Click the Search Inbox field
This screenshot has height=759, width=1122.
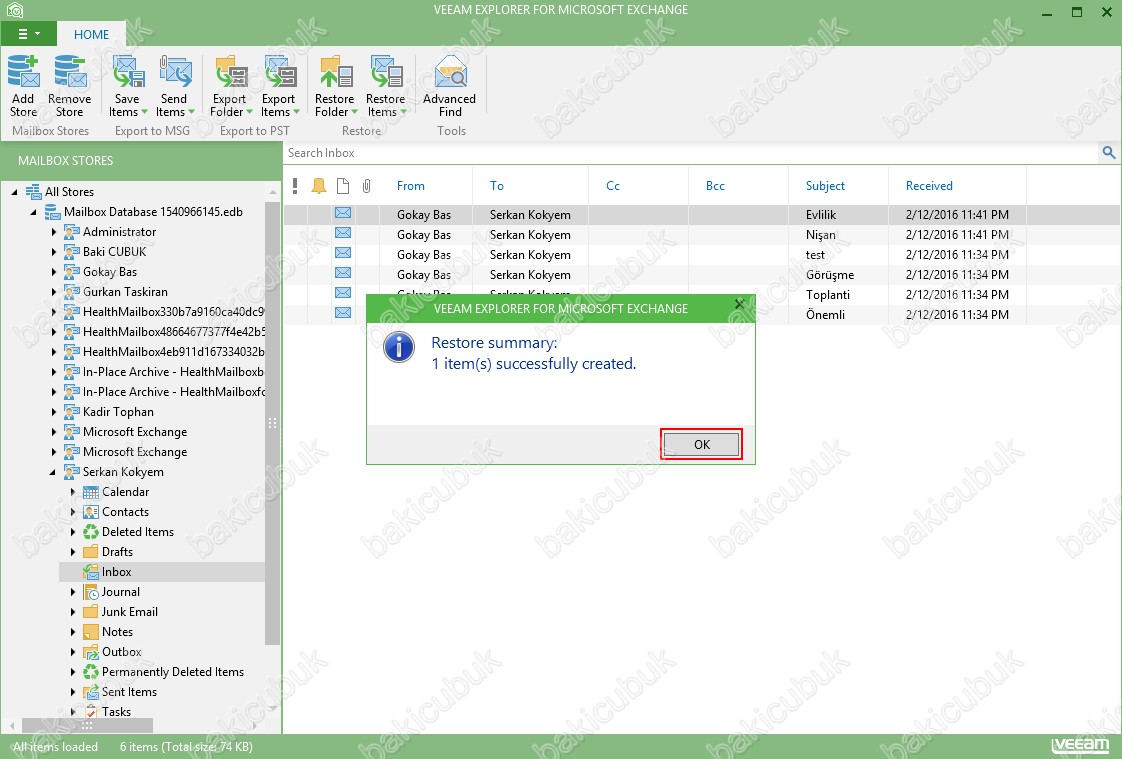click(x=691, y=152)
